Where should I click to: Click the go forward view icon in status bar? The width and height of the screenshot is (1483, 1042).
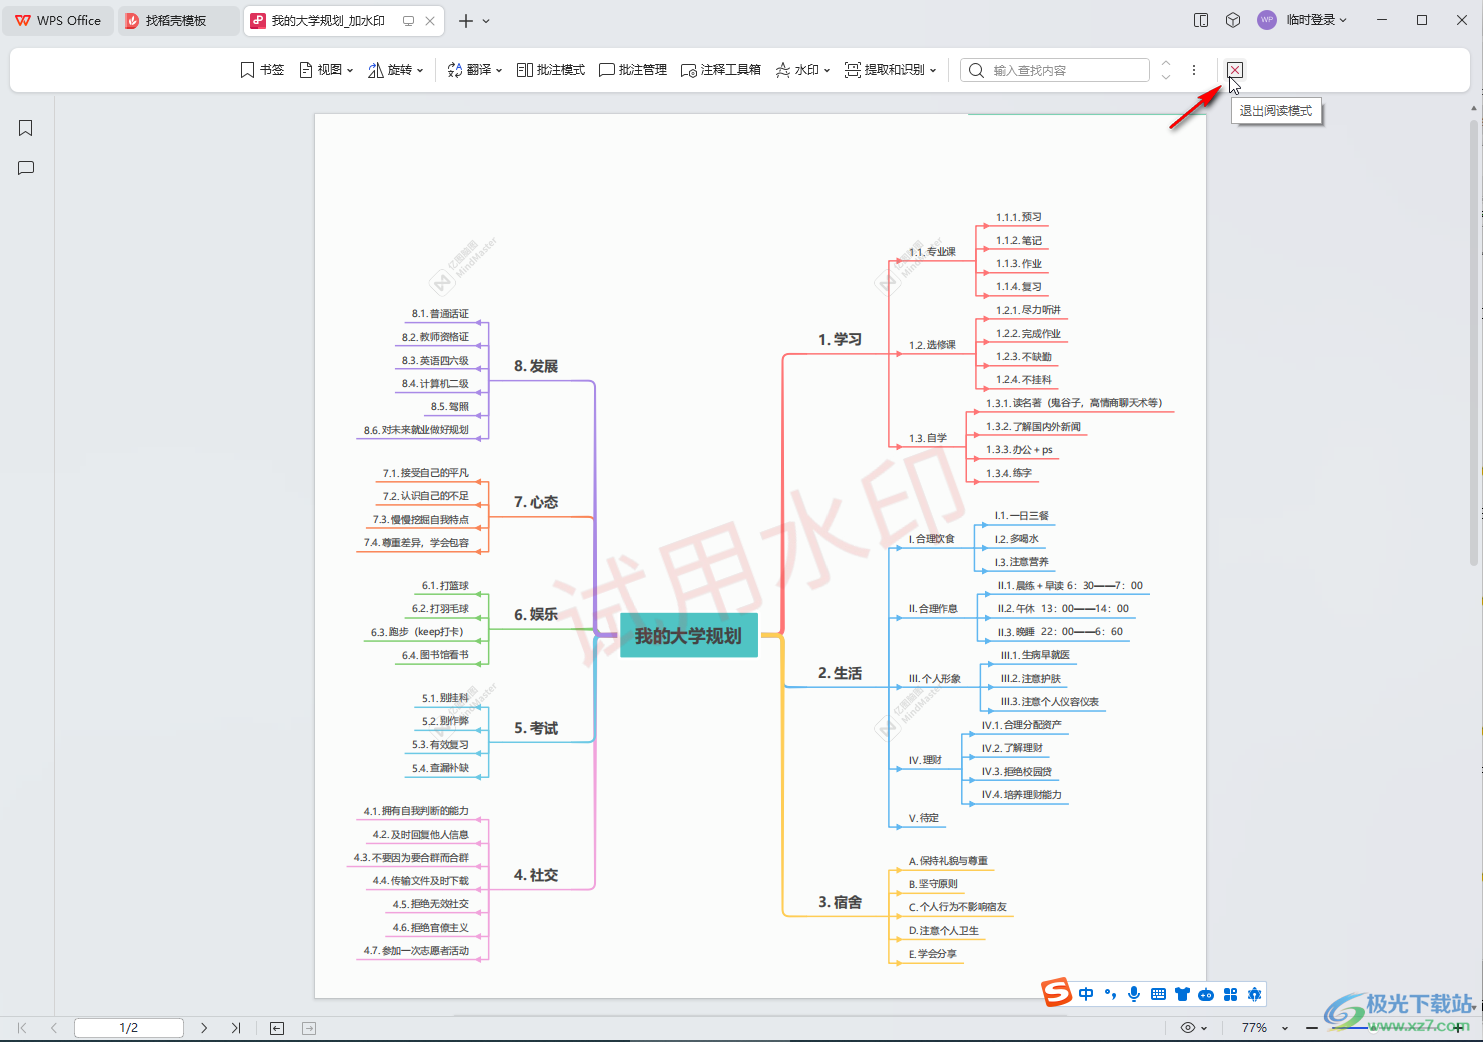309,1028
